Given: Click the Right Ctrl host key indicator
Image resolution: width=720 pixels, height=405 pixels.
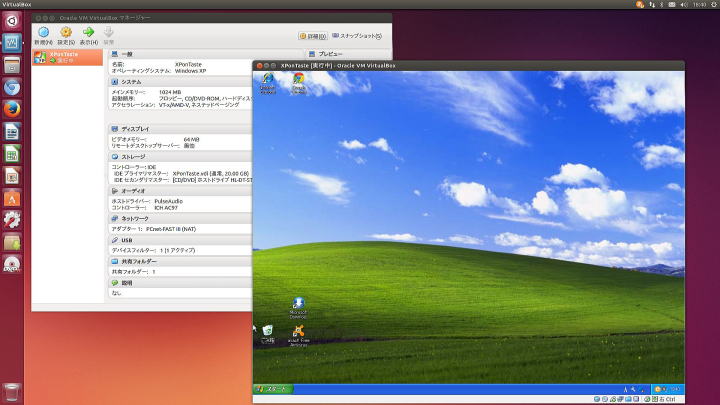Looking at the screenshot, I should pyautogui.click(x=668, y=399).
